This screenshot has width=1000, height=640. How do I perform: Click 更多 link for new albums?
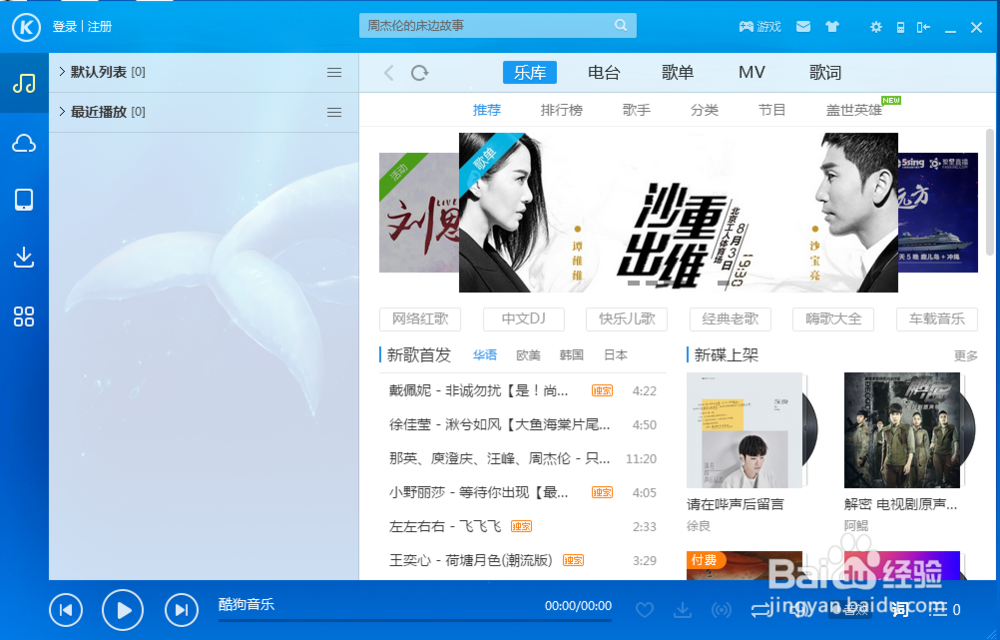966,356
